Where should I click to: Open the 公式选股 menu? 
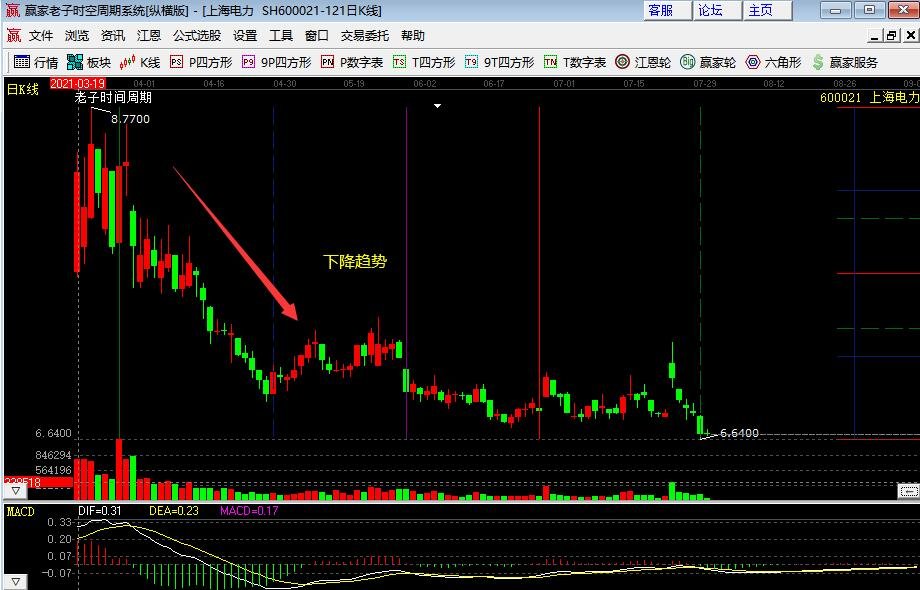[197, 36]
